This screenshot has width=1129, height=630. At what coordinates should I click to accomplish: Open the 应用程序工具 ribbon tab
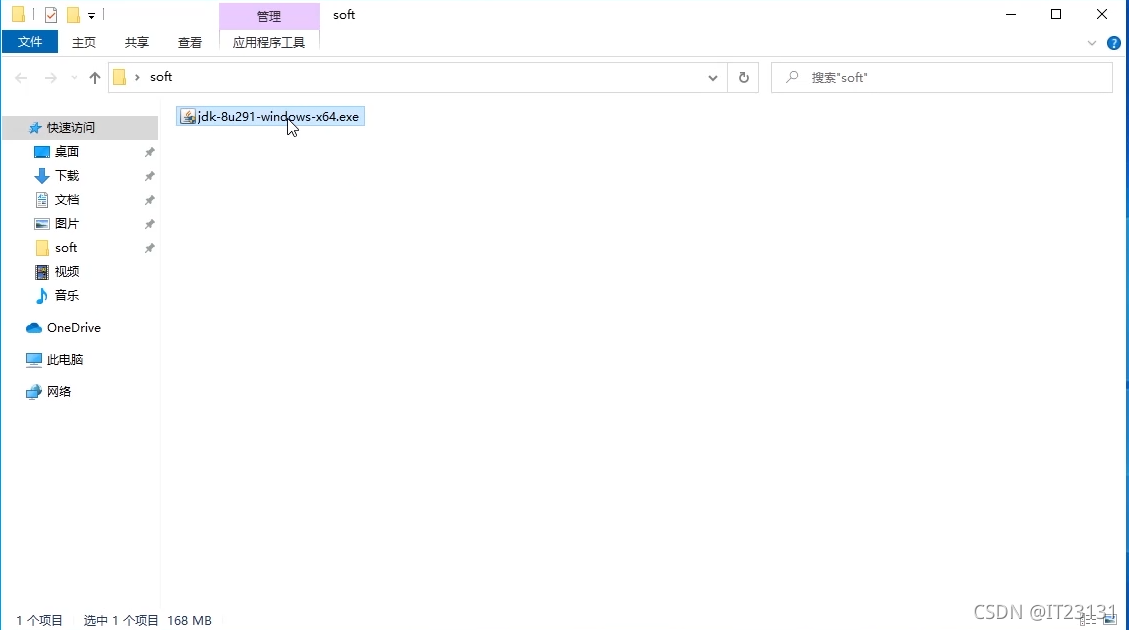(x=269, y=42)
